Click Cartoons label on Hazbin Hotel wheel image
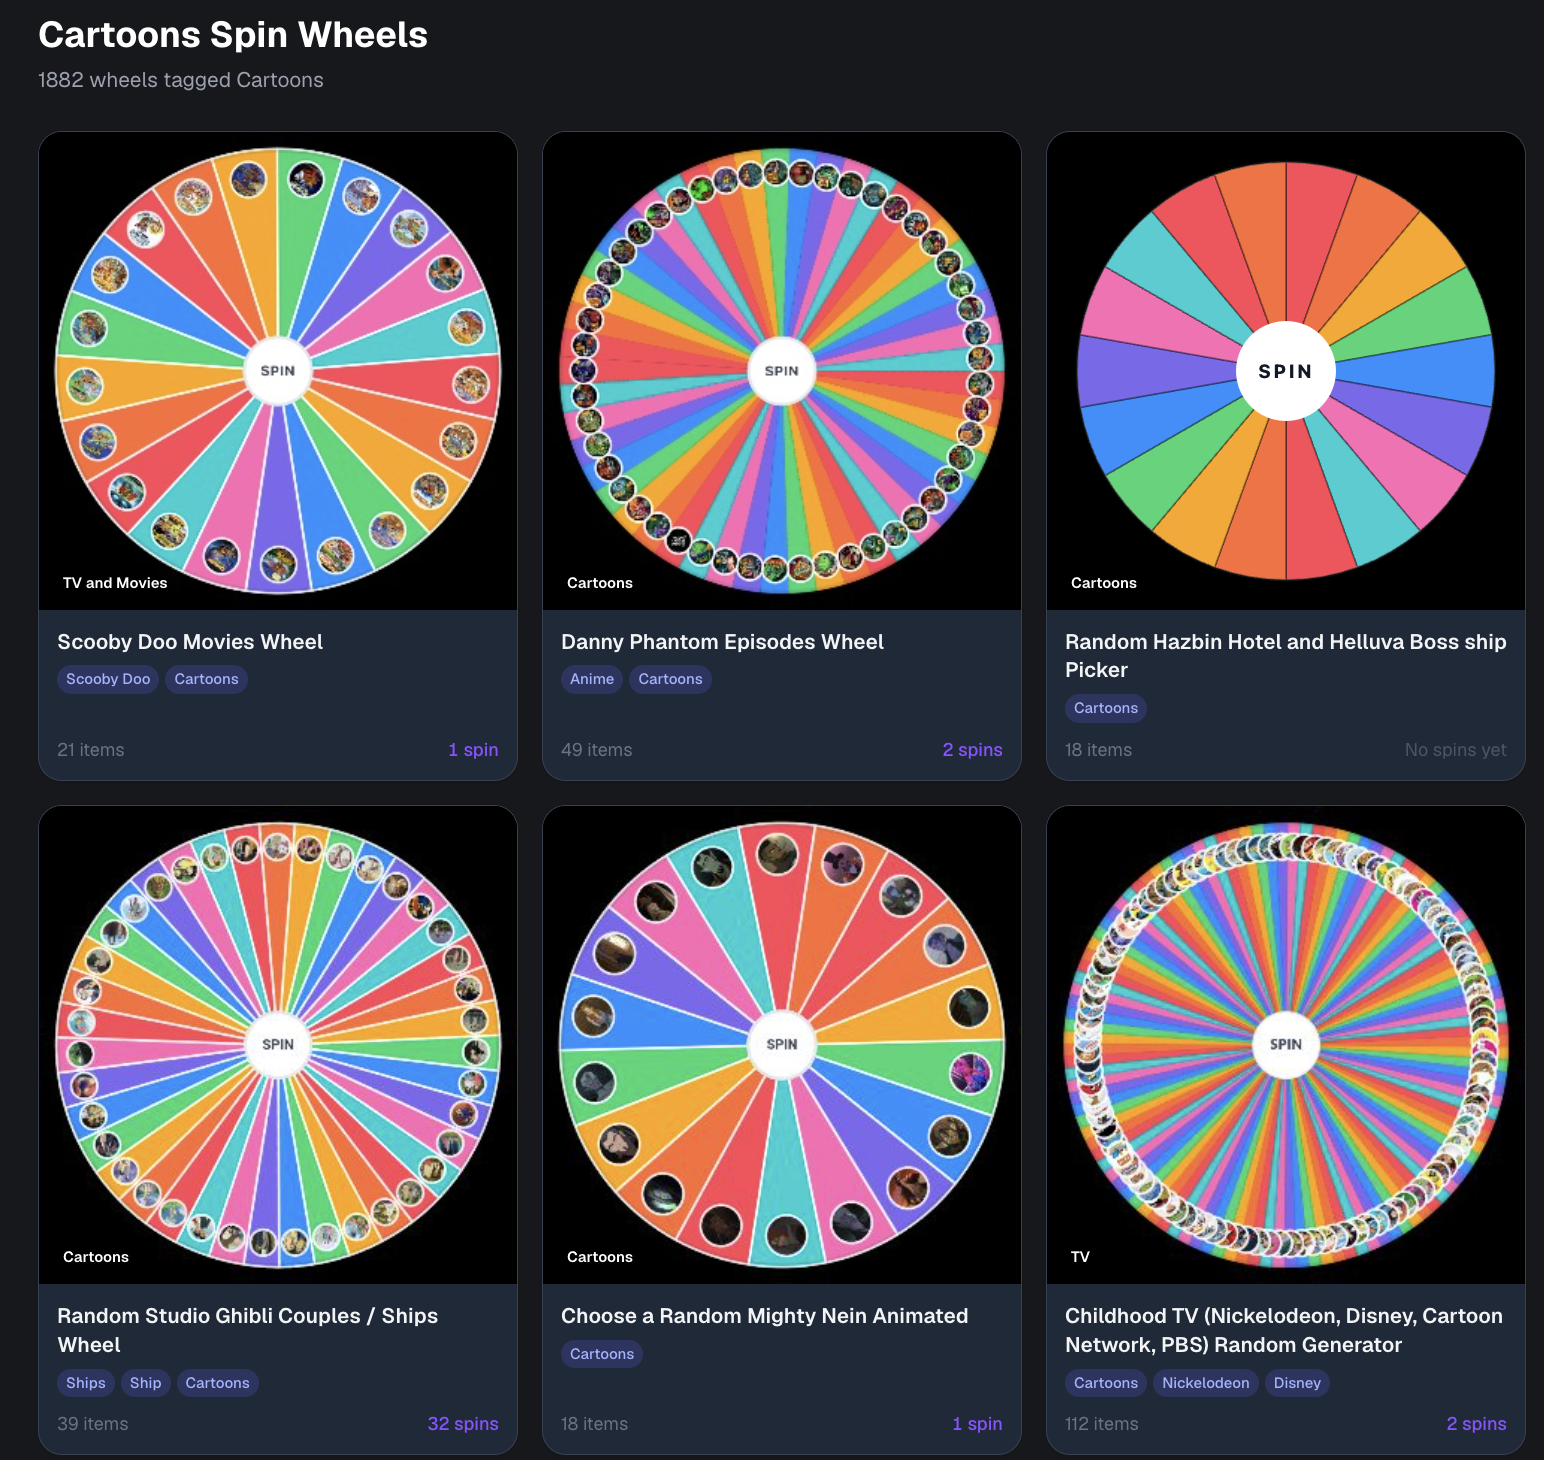 (x=1104, y=583)
